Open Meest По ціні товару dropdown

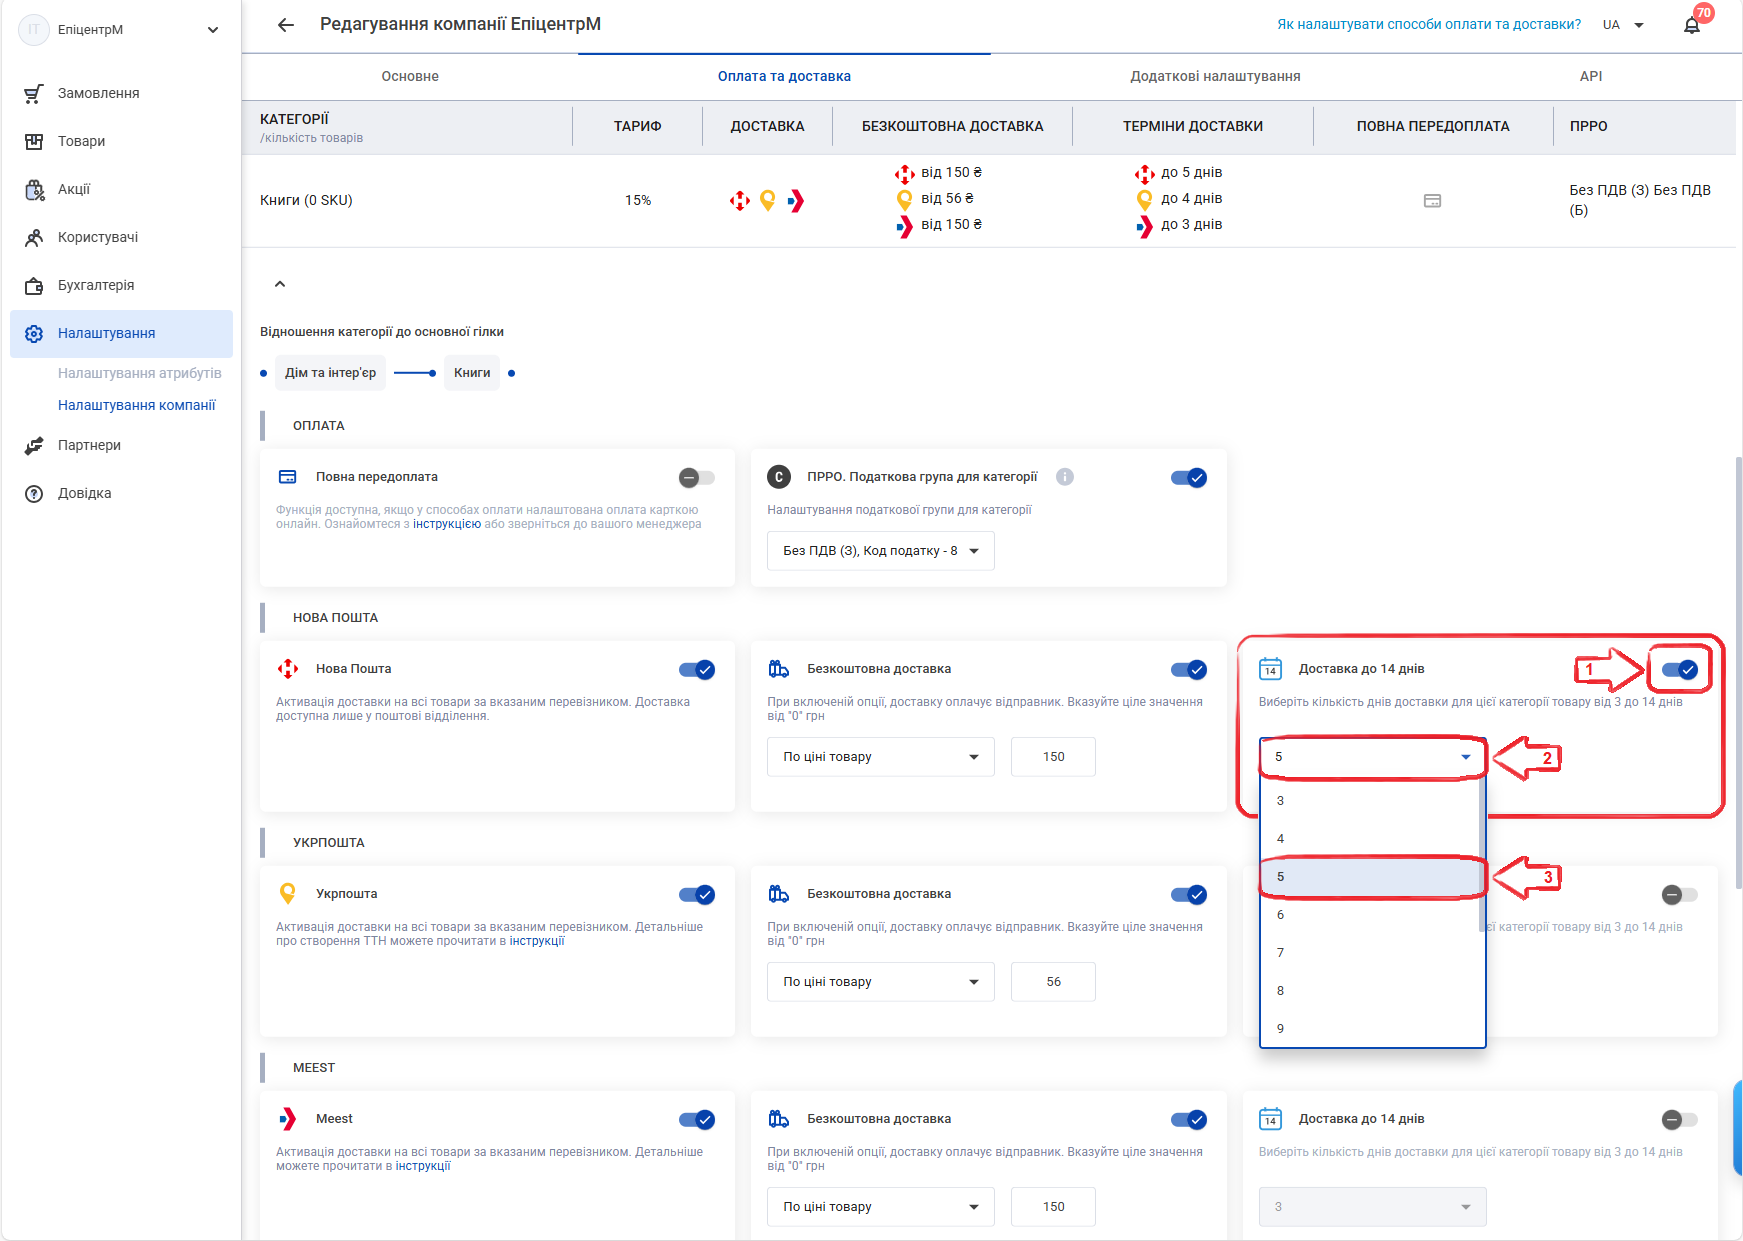[x=881, y=1207]
